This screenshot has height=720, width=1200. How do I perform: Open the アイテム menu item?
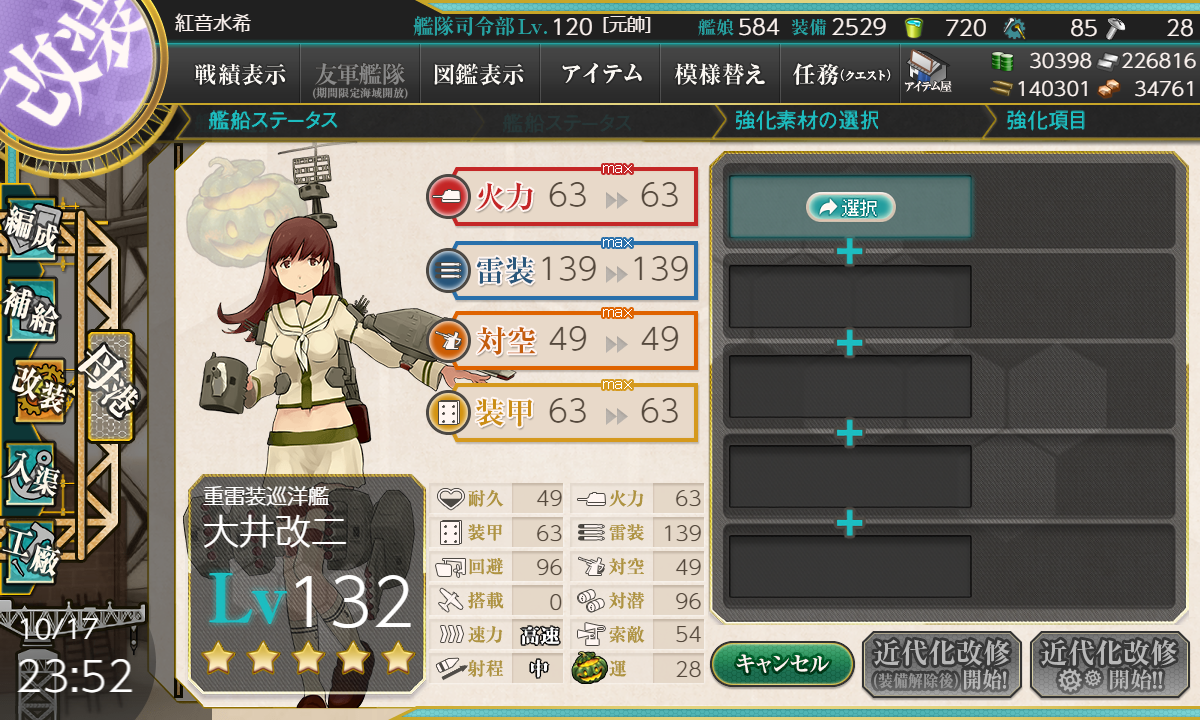[602, 74]
